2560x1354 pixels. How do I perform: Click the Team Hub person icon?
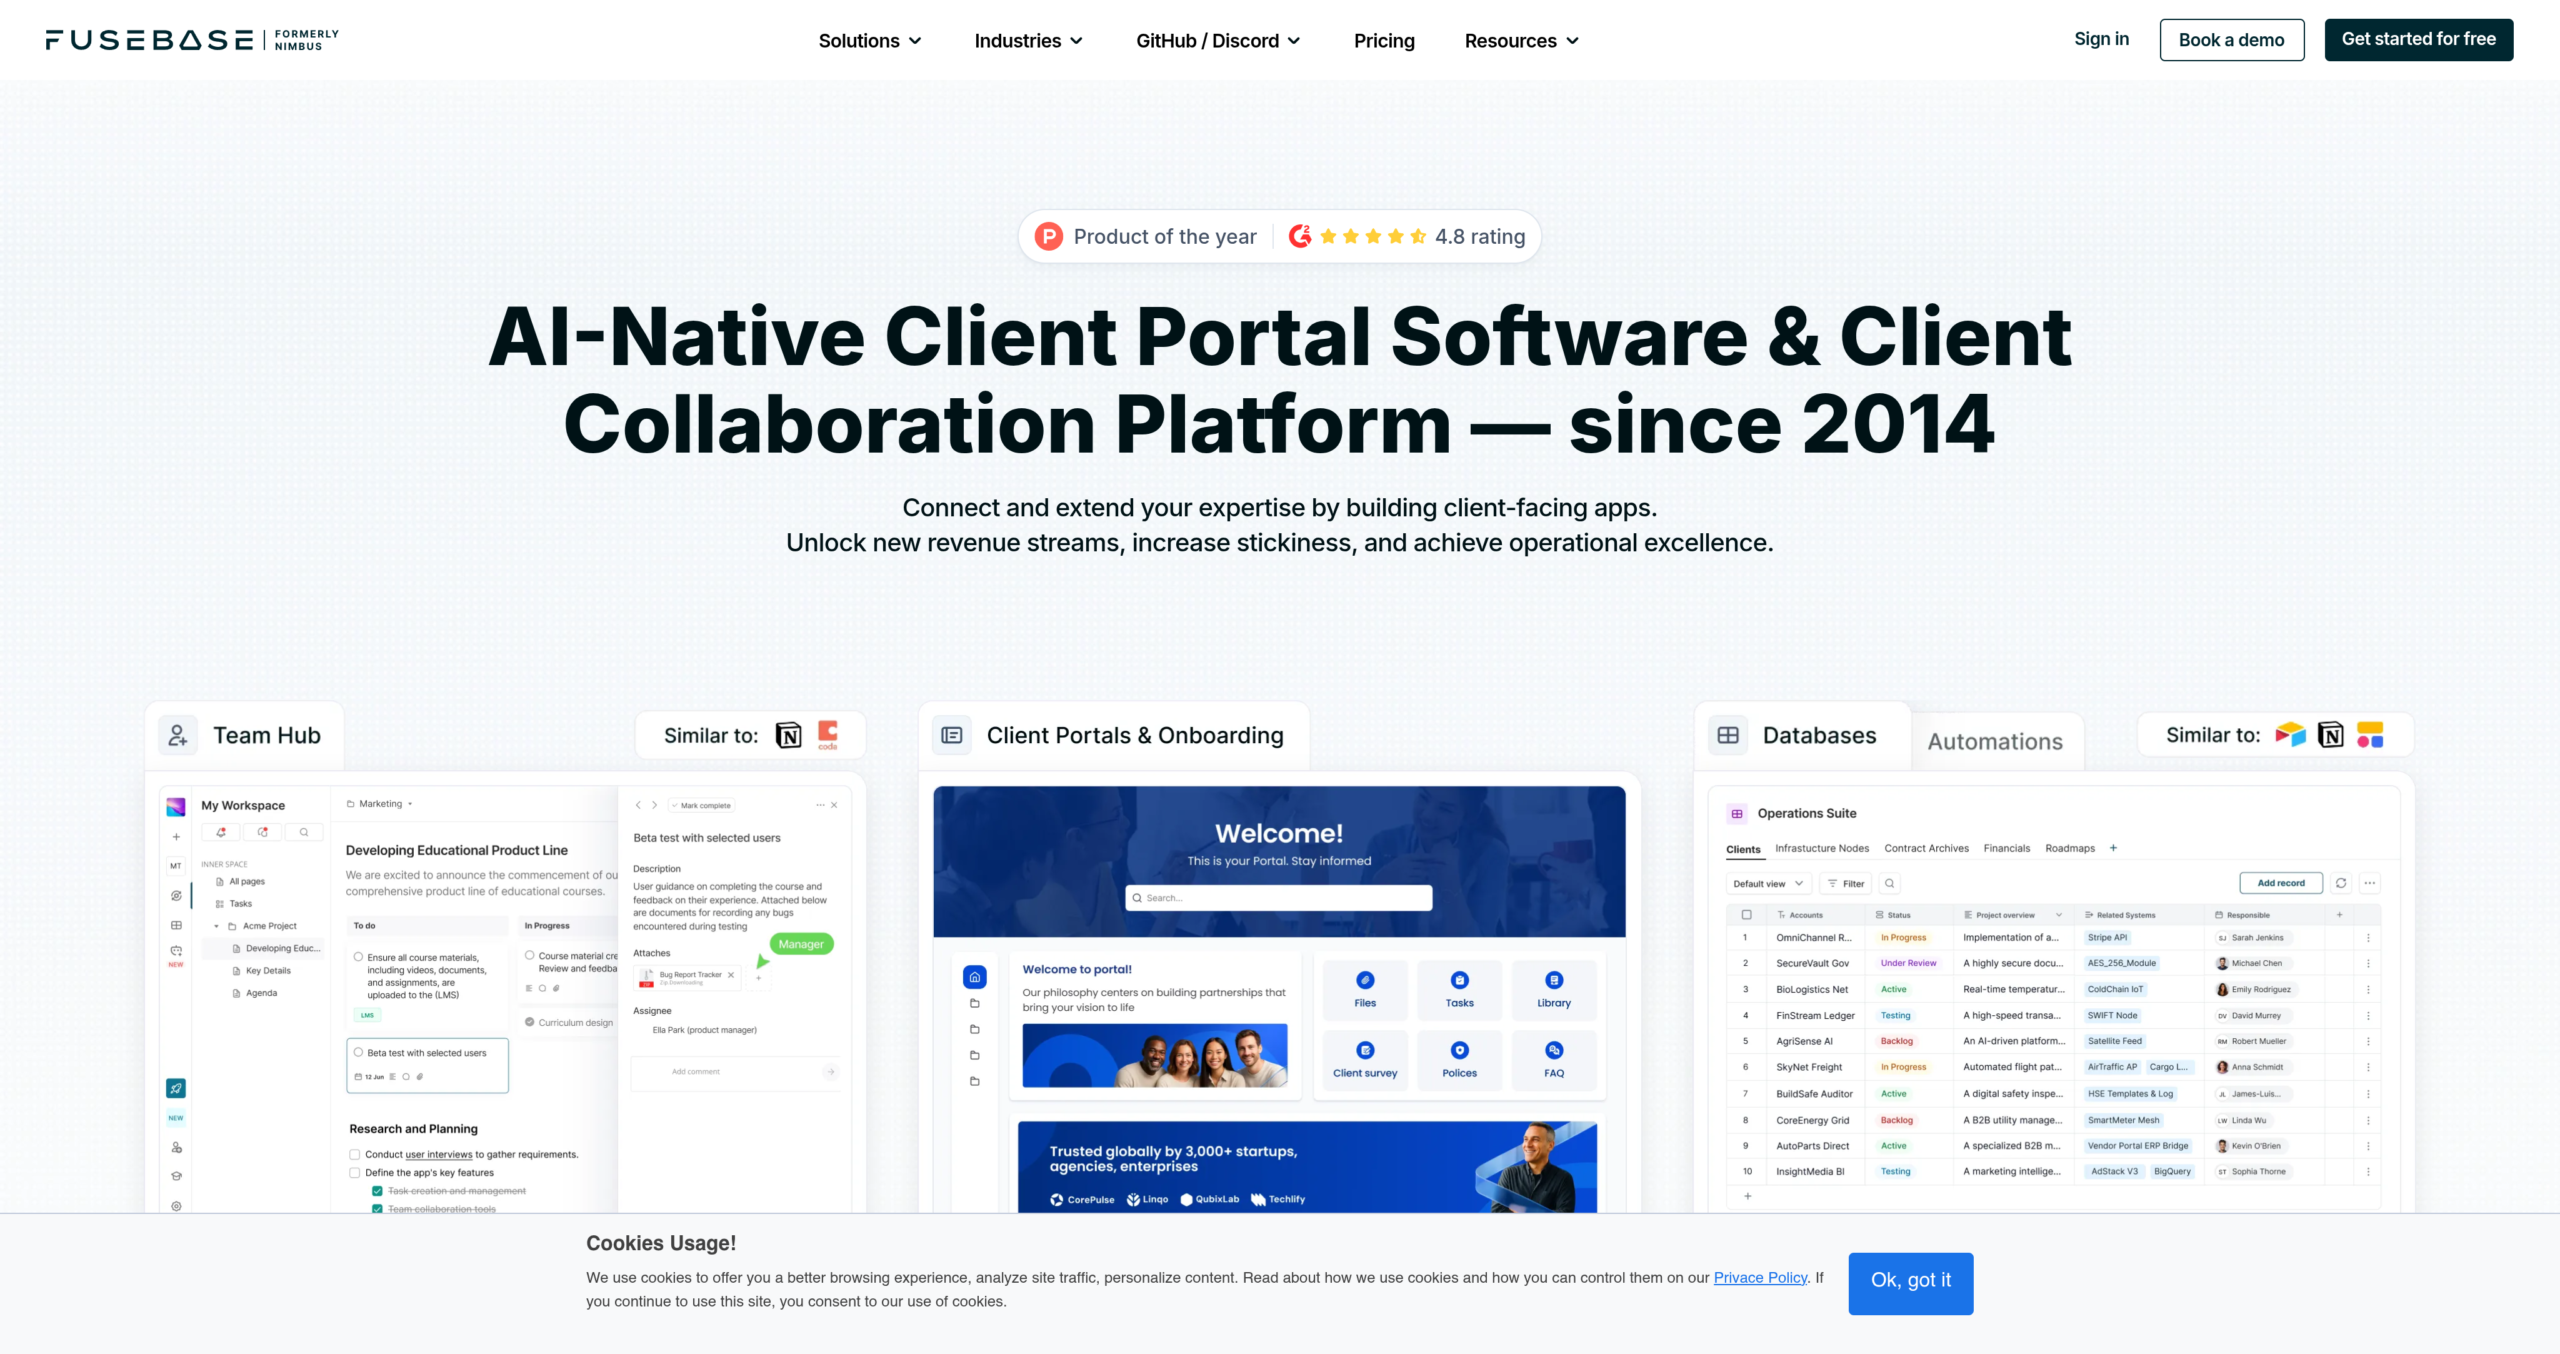pos(177,736)
